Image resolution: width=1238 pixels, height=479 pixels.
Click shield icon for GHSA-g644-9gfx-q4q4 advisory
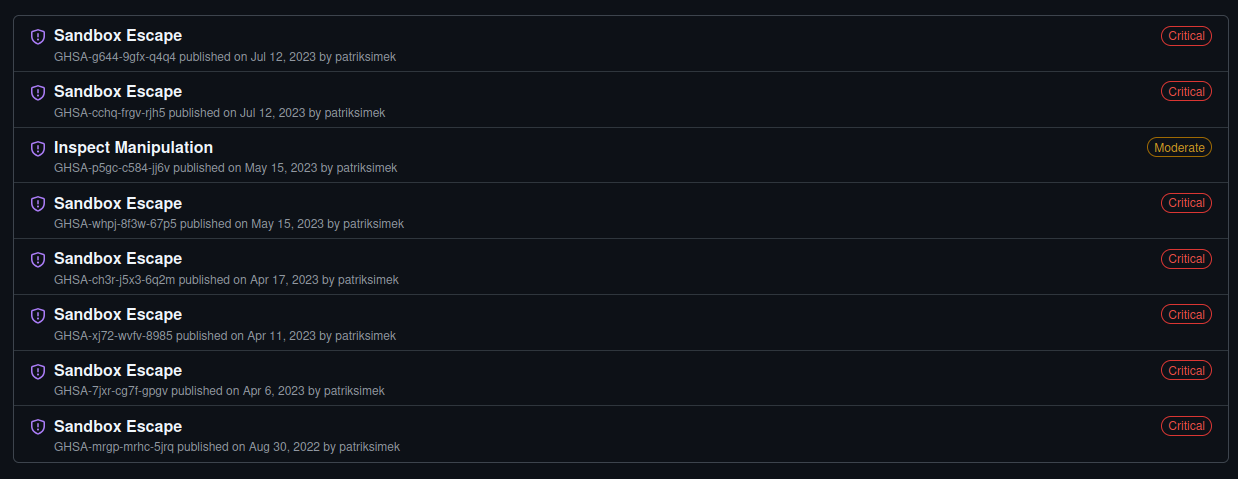click(38, 37)
